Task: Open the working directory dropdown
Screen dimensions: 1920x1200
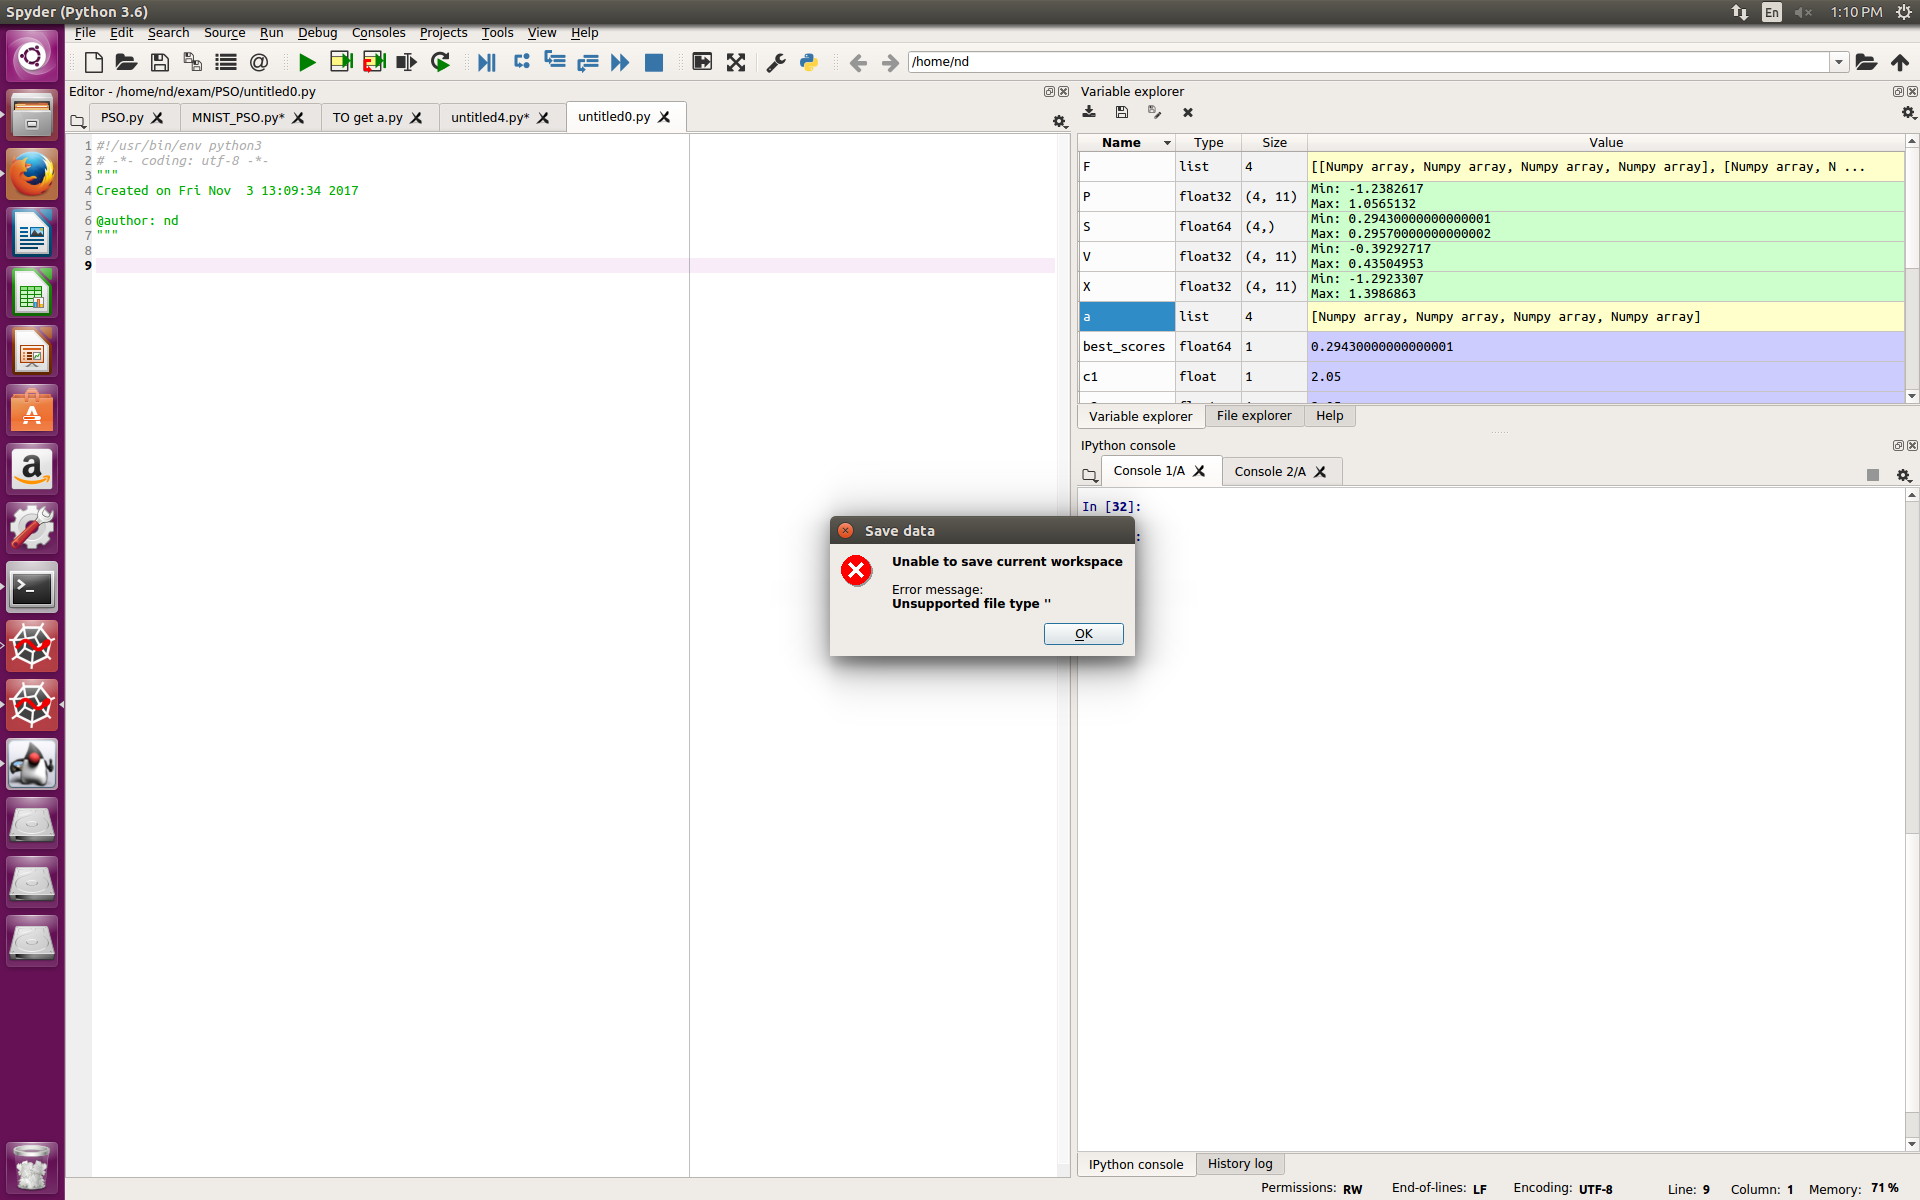Action: point(1840,61)
